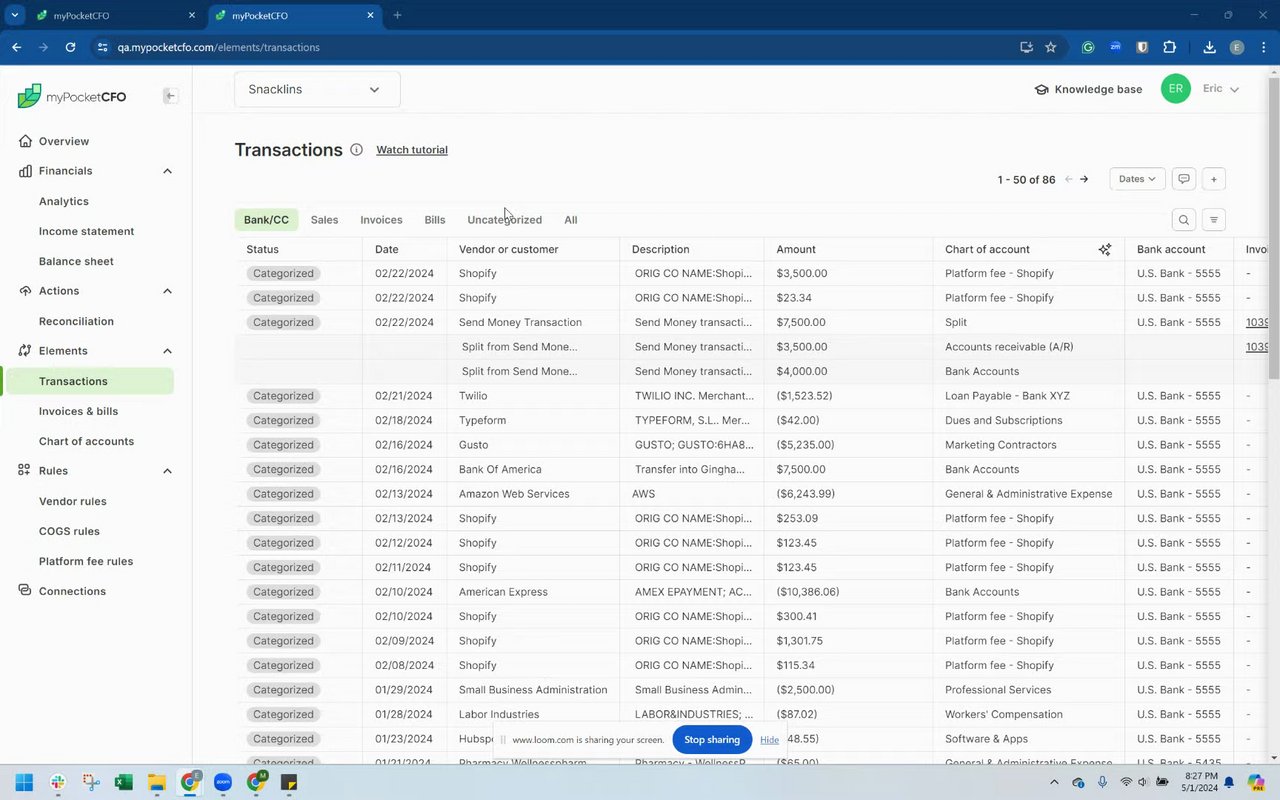Viewport: 1280px width, 800px height.
Task: Open the Chrome three-dot menu
Action: 1263,47
